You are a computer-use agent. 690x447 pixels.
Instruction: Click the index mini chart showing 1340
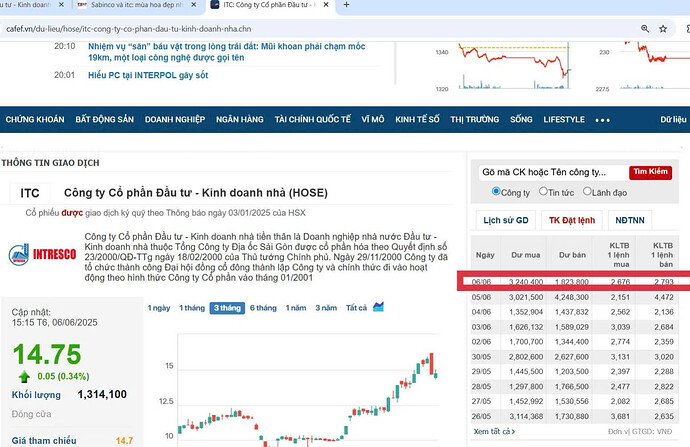[504, 66]
